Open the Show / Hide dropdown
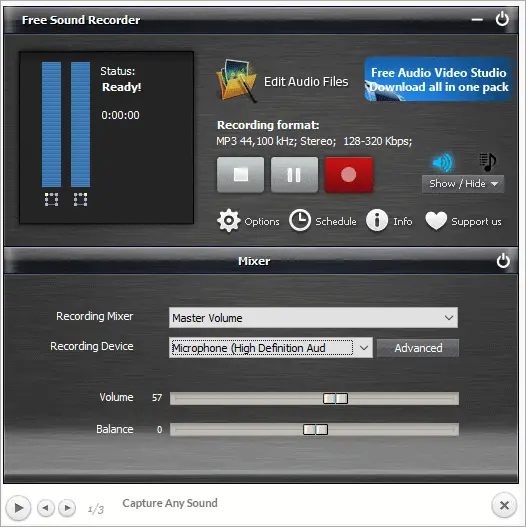Image resolution: width=526 pixels, height=527 pixels. point(463,184)
